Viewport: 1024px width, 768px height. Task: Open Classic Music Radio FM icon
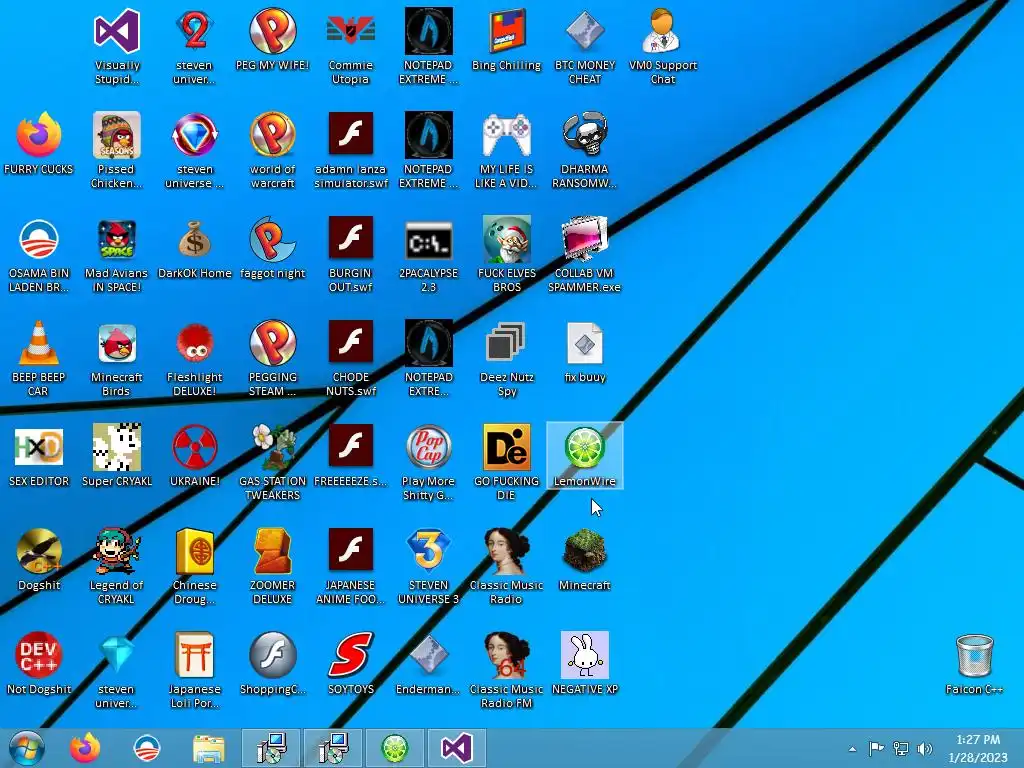pos(506,670)
